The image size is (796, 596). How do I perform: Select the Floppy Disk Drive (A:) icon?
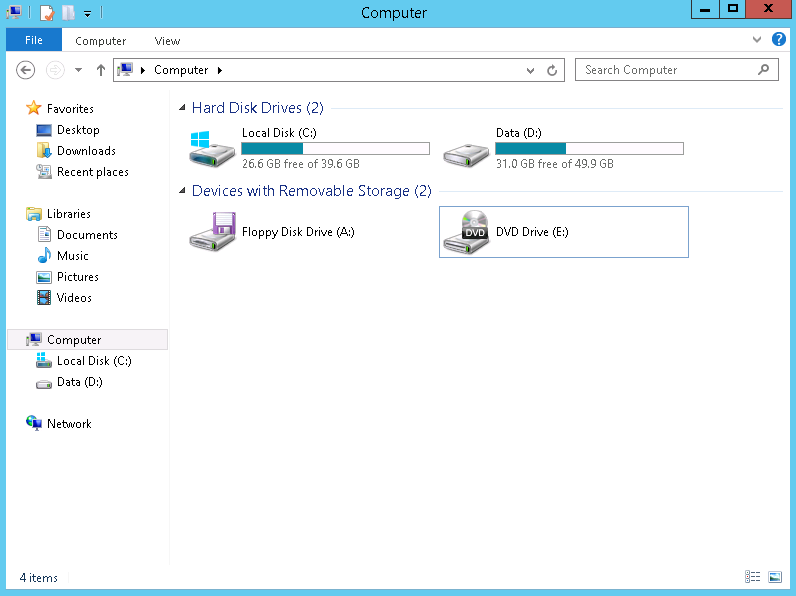[x=212, y=232]
